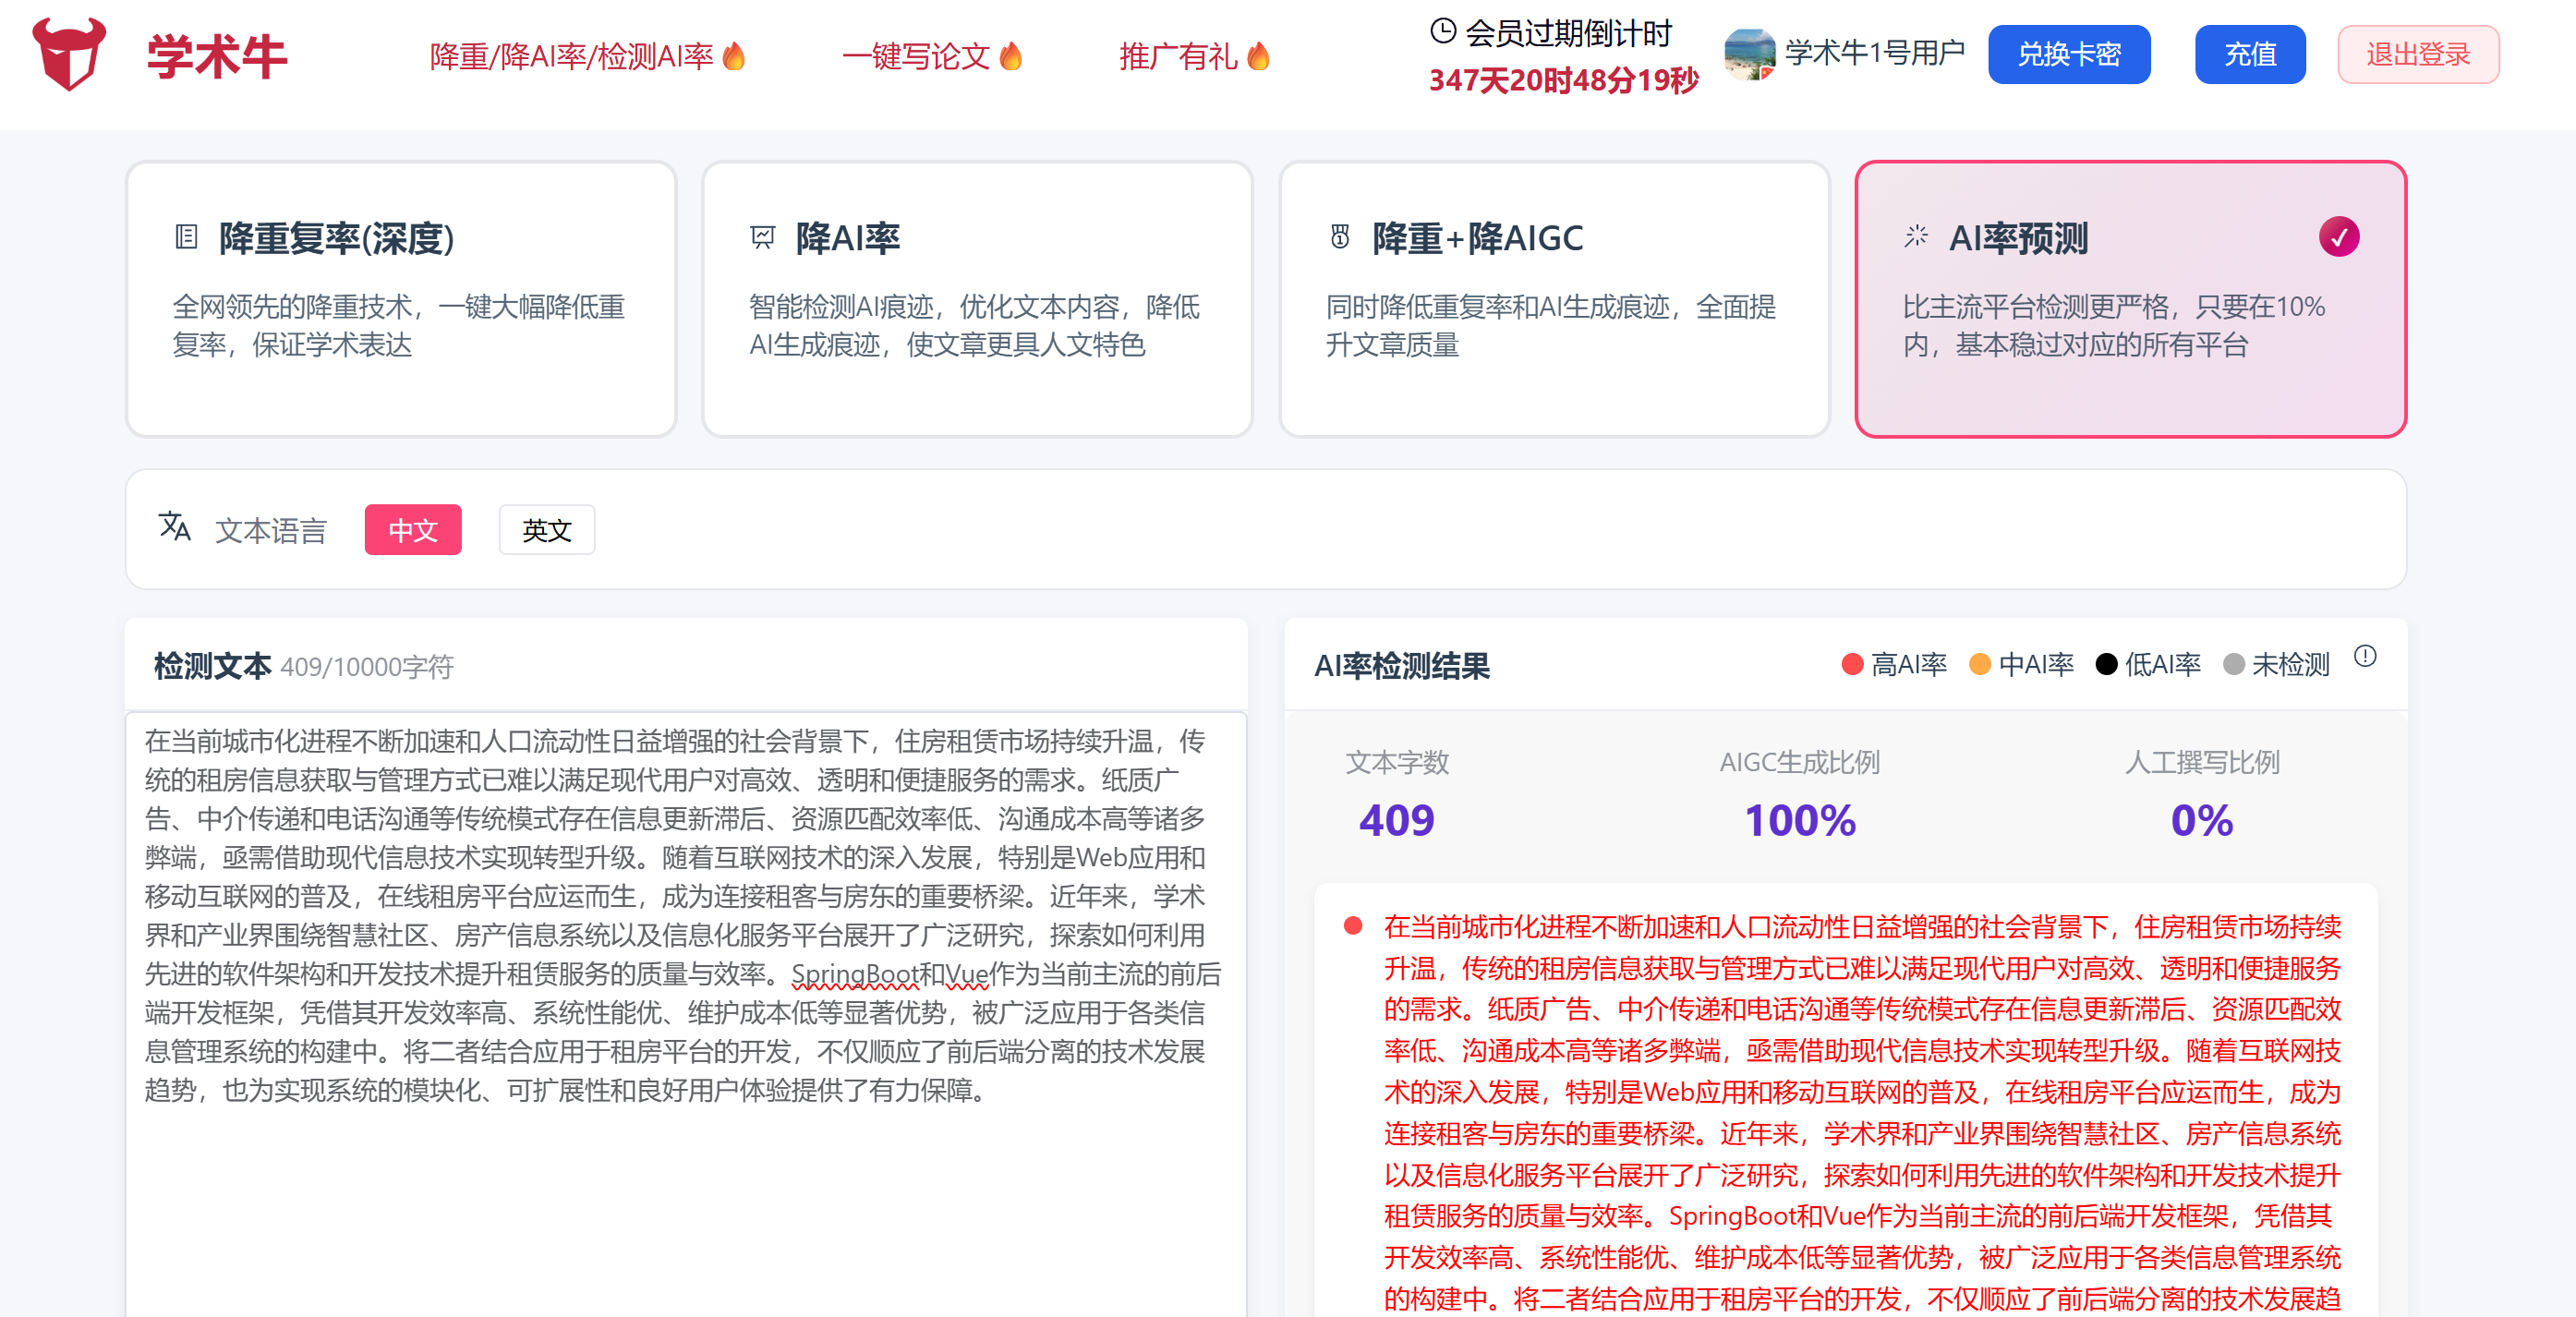Select the 降重+降AIGC mode card

[1554, 299]
